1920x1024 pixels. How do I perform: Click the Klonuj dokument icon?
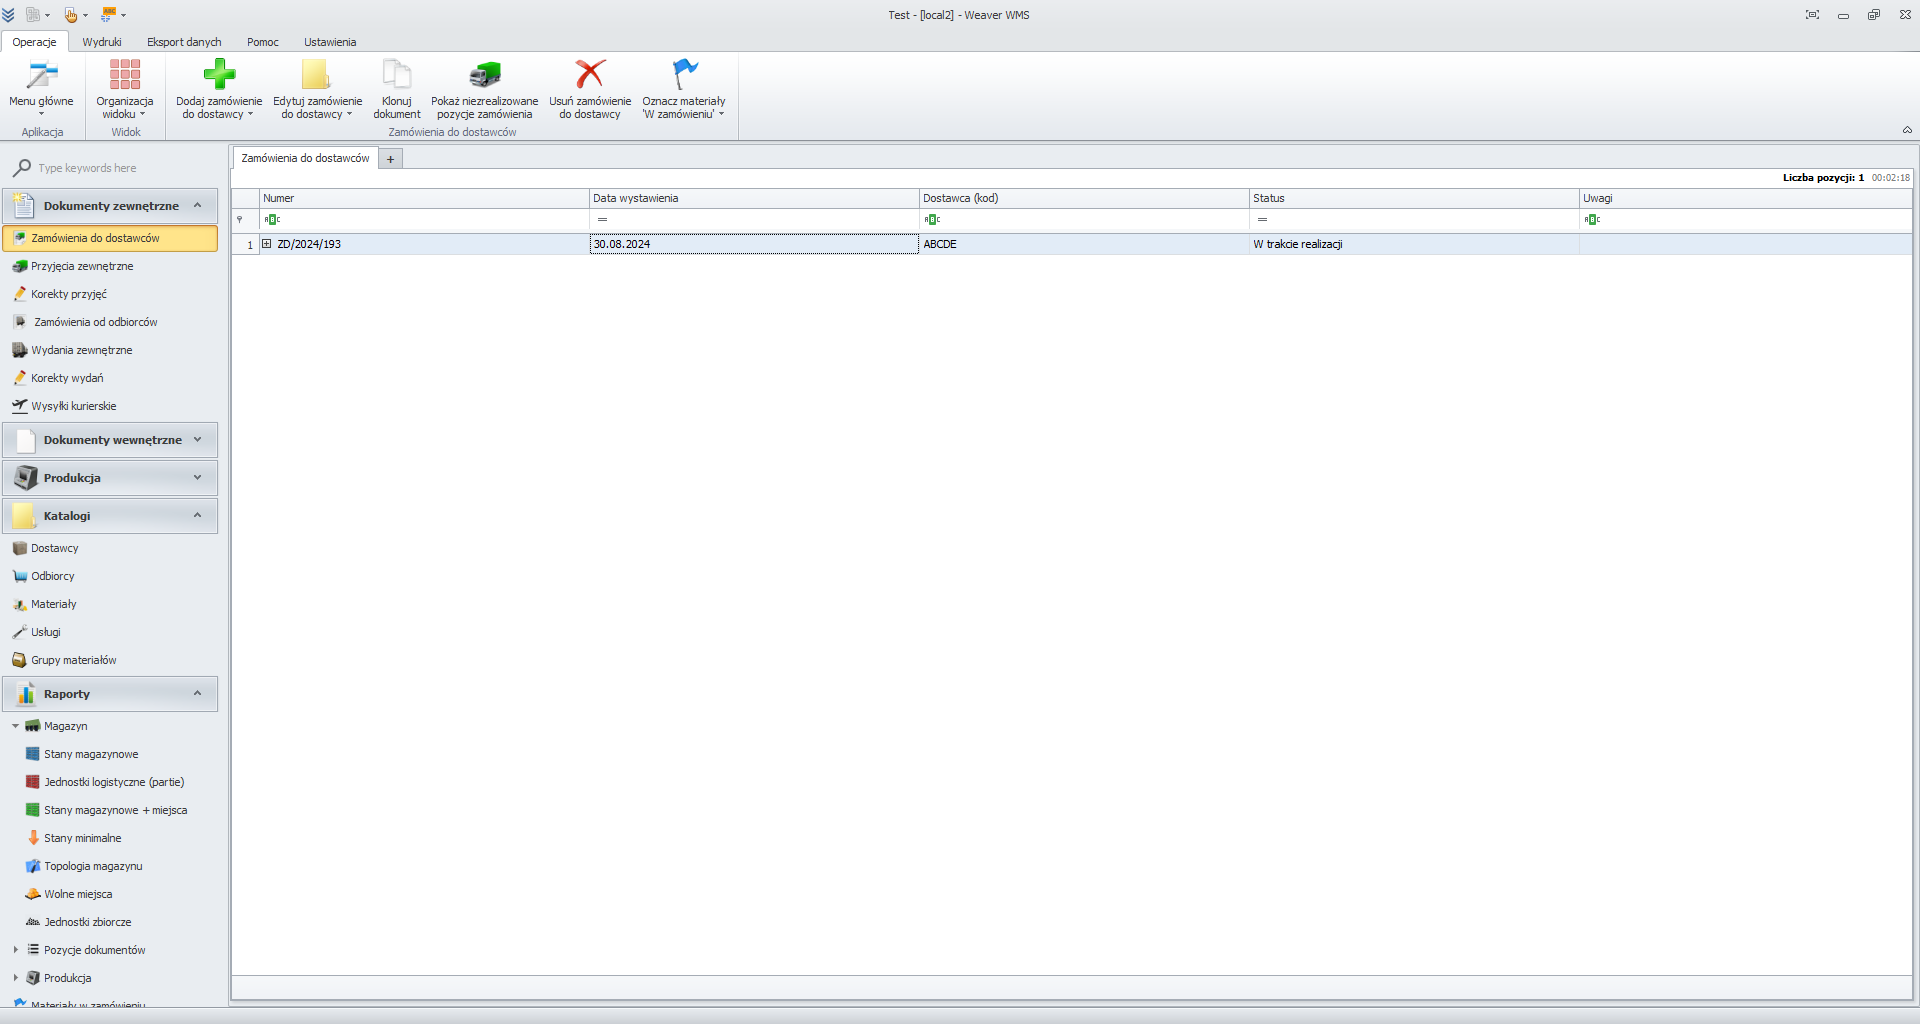(396, 75)
